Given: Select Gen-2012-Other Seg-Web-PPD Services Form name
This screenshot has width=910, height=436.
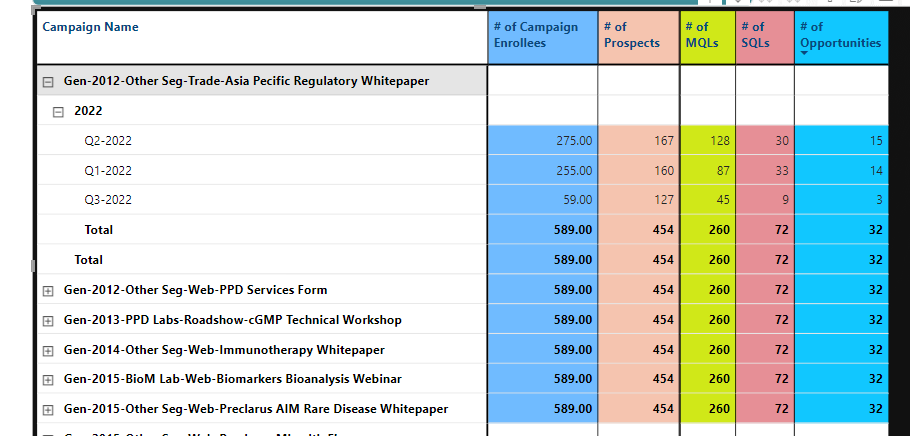Looking at the screenshot, I should coord(196,290).
